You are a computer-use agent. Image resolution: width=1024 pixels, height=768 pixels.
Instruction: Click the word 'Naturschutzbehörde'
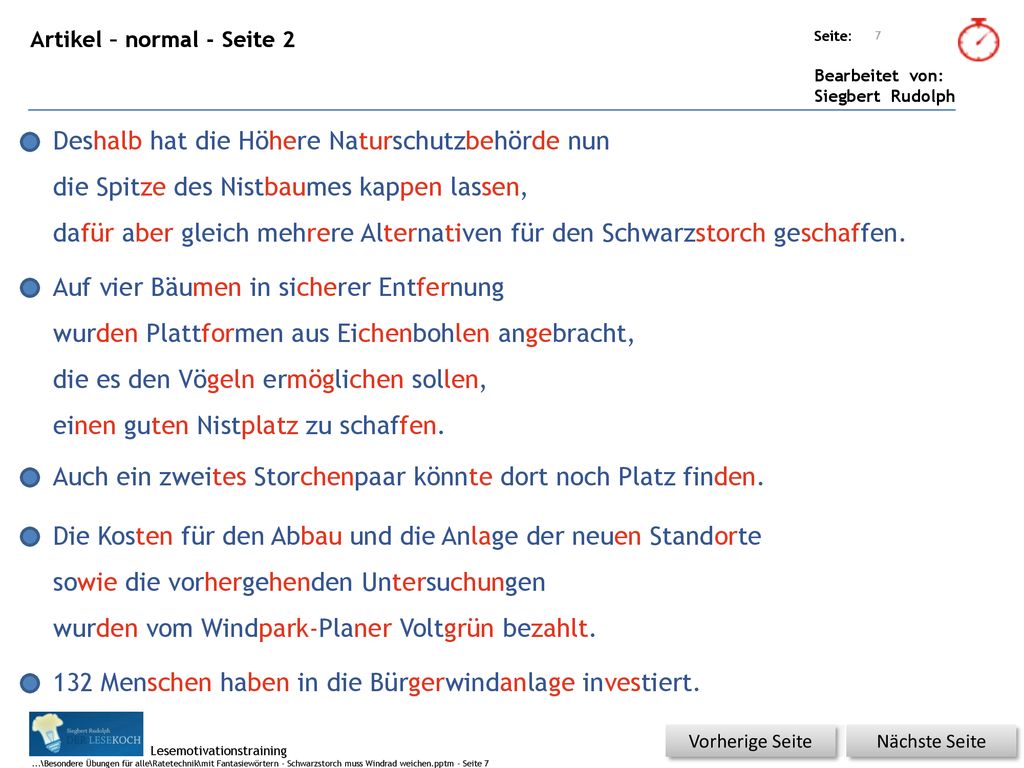coord(444,141)
